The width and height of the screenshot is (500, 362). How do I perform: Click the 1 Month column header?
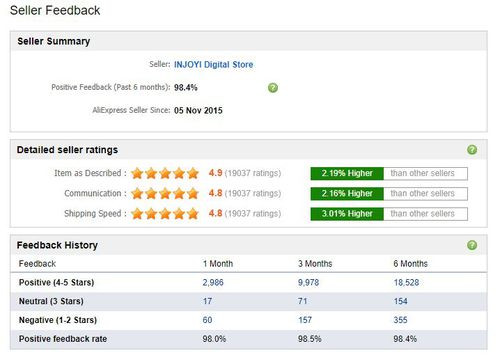pyautogui.click(x=218, y=263)
